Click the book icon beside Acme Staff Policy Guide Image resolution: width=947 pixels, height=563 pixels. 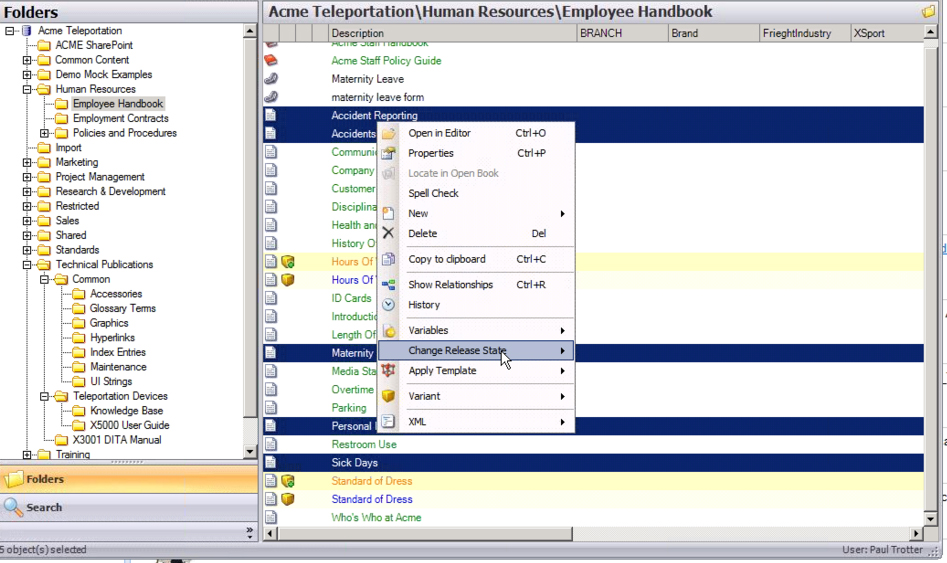[271, 60]
